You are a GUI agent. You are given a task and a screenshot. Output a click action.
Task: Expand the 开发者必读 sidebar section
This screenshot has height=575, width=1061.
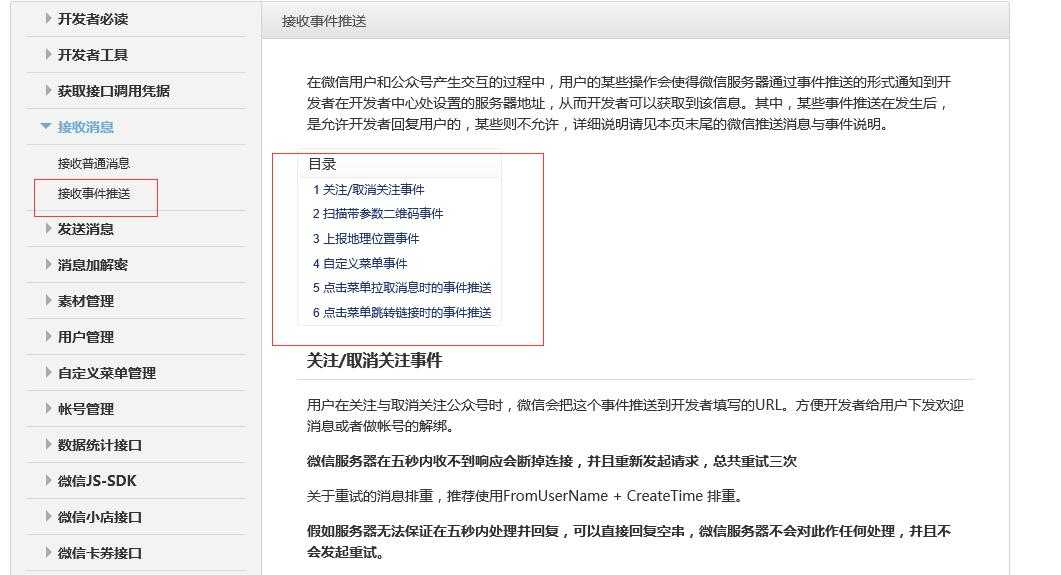pyautogui.click(x=92, y=19)
